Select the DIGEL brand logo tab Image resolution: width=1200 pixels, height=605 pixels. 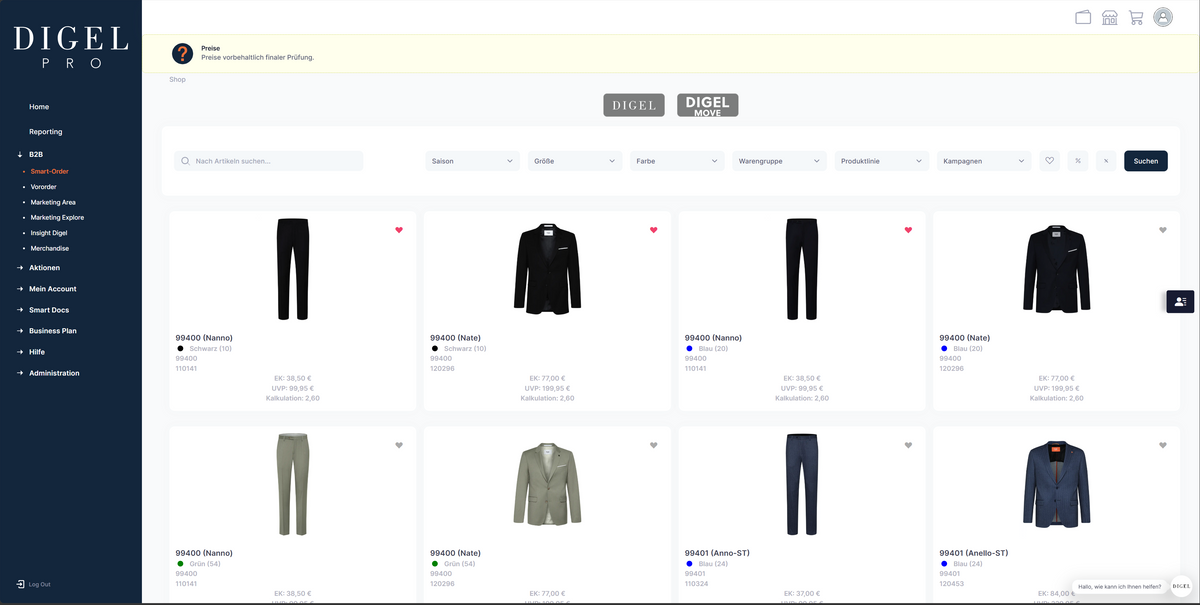[x=633, y=105]
